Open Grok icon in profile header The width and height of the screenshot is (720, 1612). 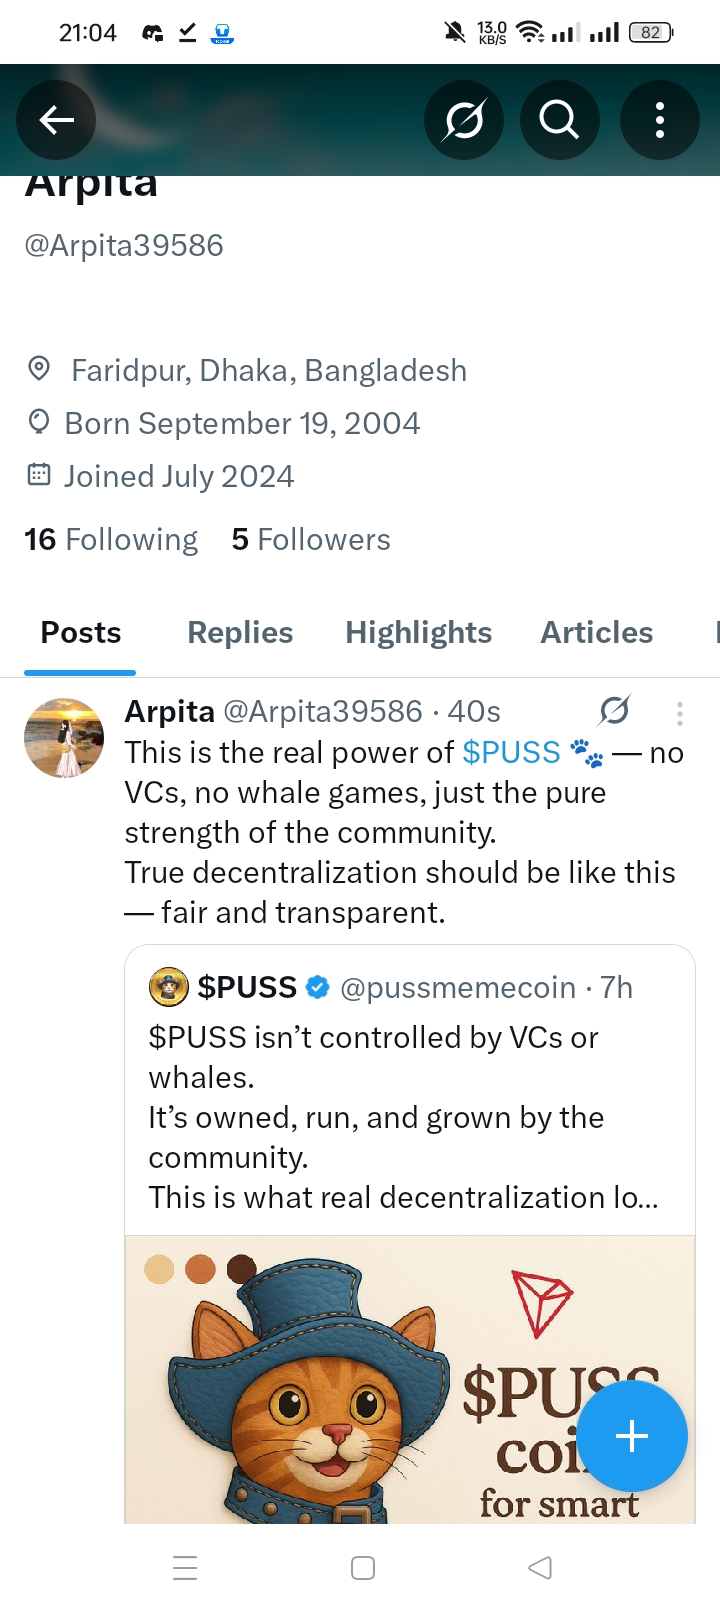coord(464,120)
